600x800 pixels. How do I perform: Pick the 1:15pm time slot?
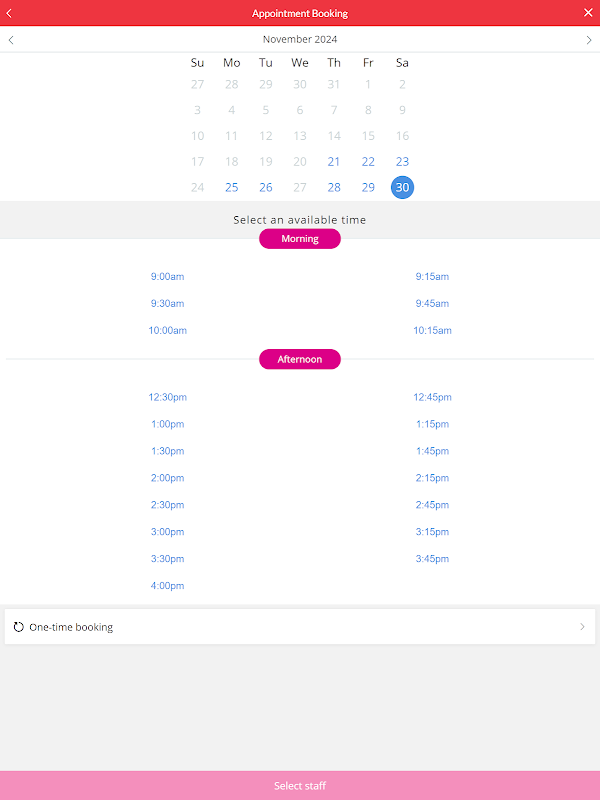[432, 424]
